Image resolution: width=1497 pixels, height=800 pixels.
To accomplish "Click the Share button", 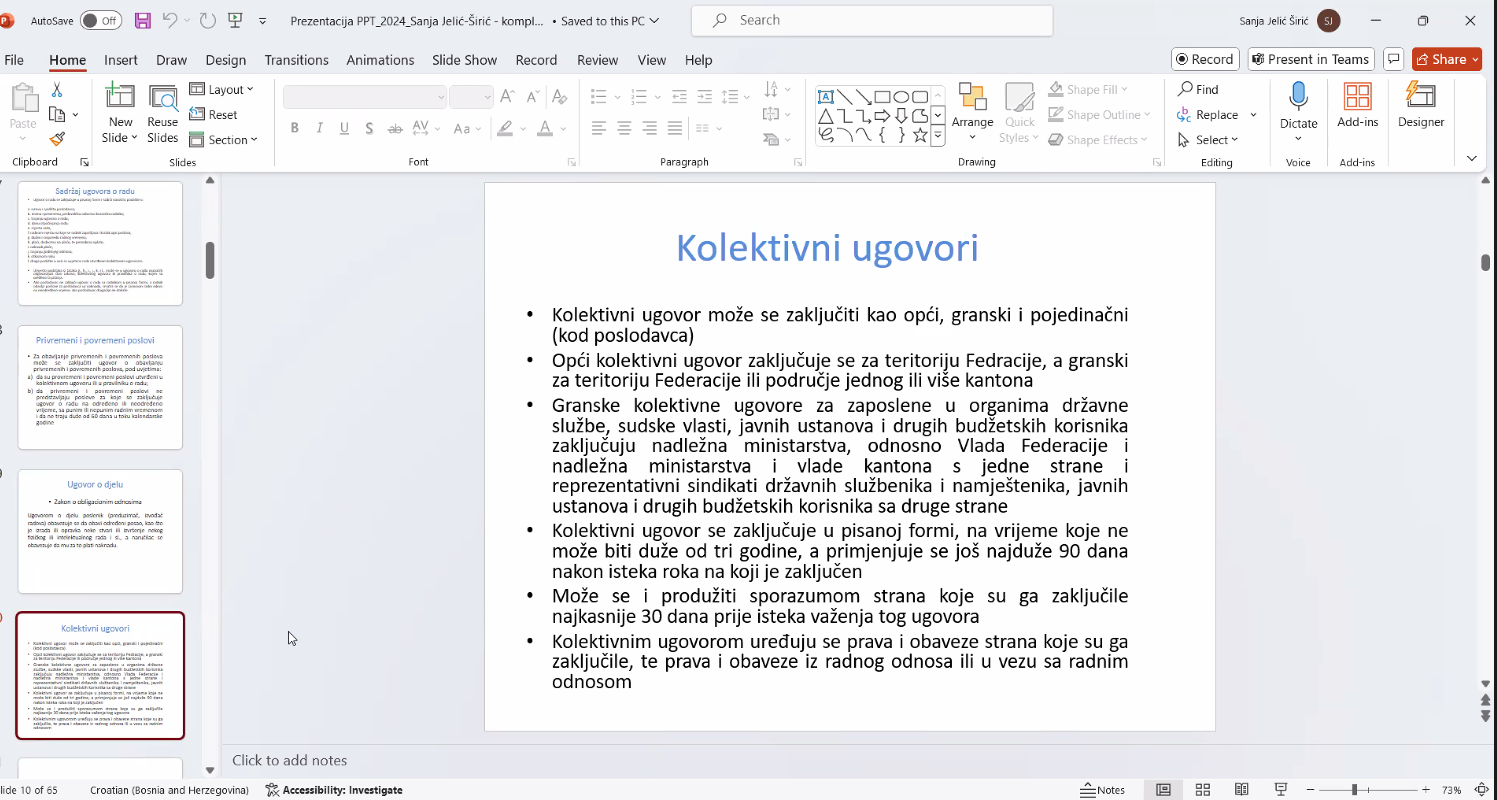I will coord(1446,59).
